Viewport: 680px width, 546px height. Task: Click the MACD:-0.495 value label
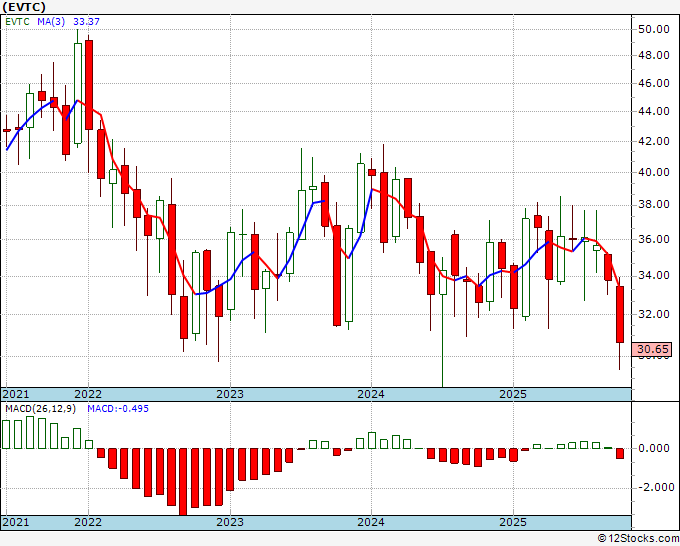tap(118, 409)
